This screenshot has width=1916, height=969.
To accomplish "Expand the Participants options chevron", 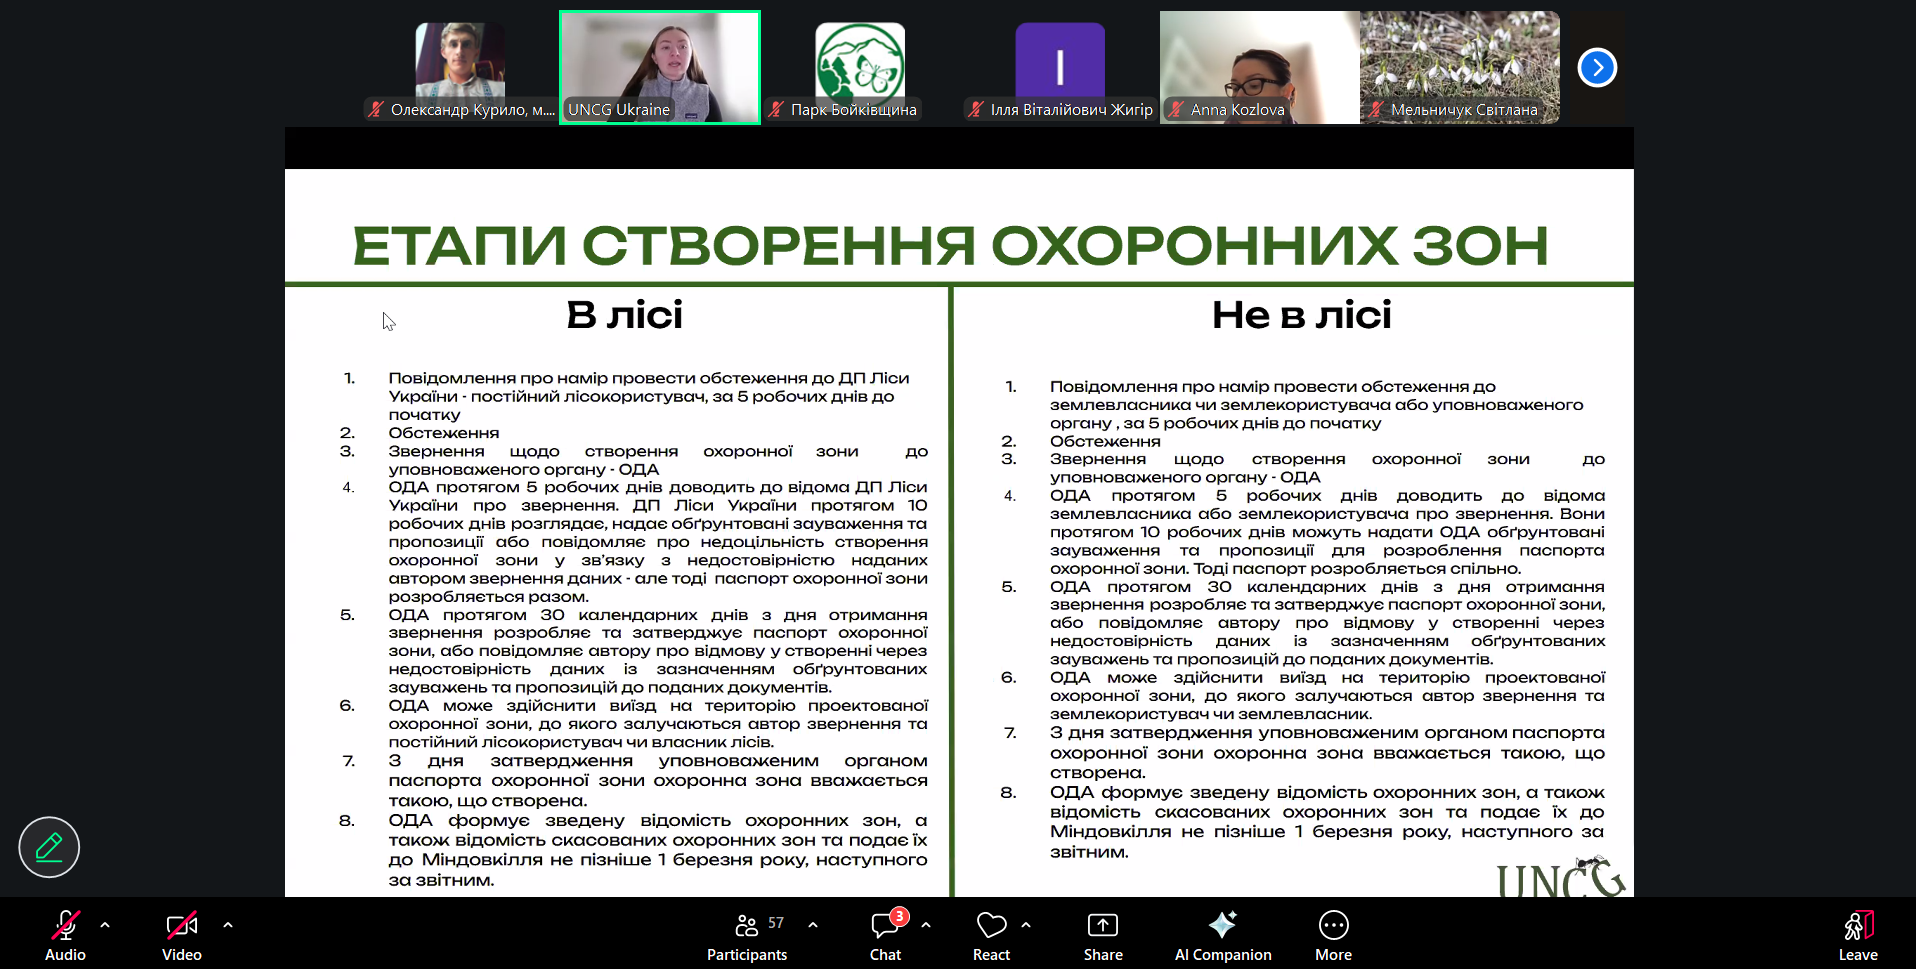I will pos(813,925).
